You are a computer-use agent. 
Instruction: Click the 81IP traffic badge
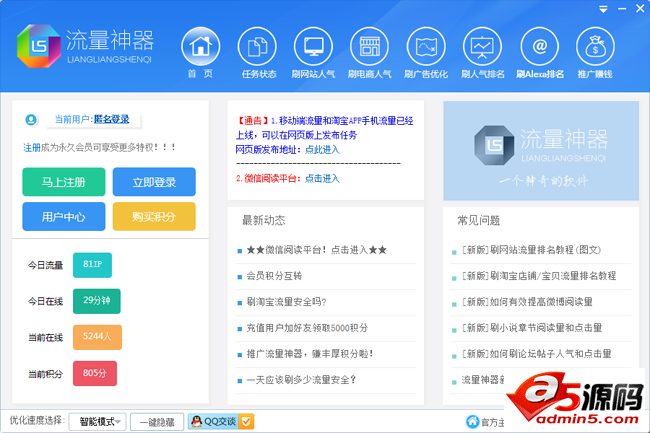pyautogui.click(x=92, y=265)
